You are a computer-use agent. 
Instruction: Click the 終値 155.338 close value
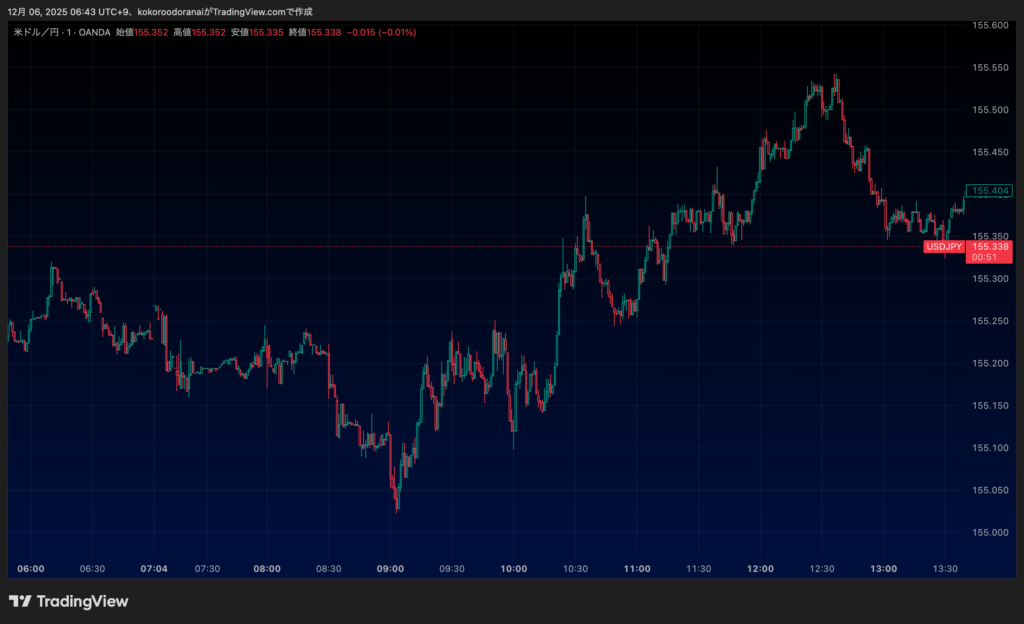313,32
